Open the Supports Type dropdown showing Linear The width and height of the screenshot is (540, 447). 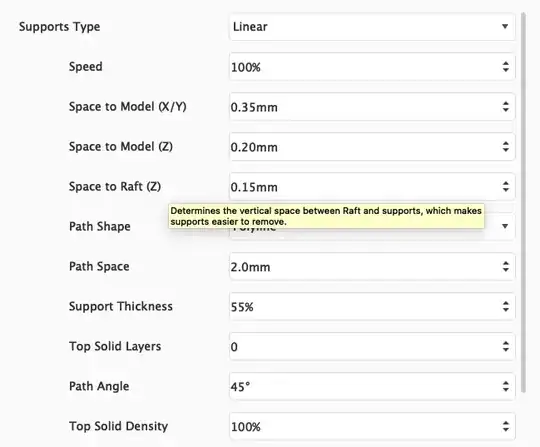(372, 27)
